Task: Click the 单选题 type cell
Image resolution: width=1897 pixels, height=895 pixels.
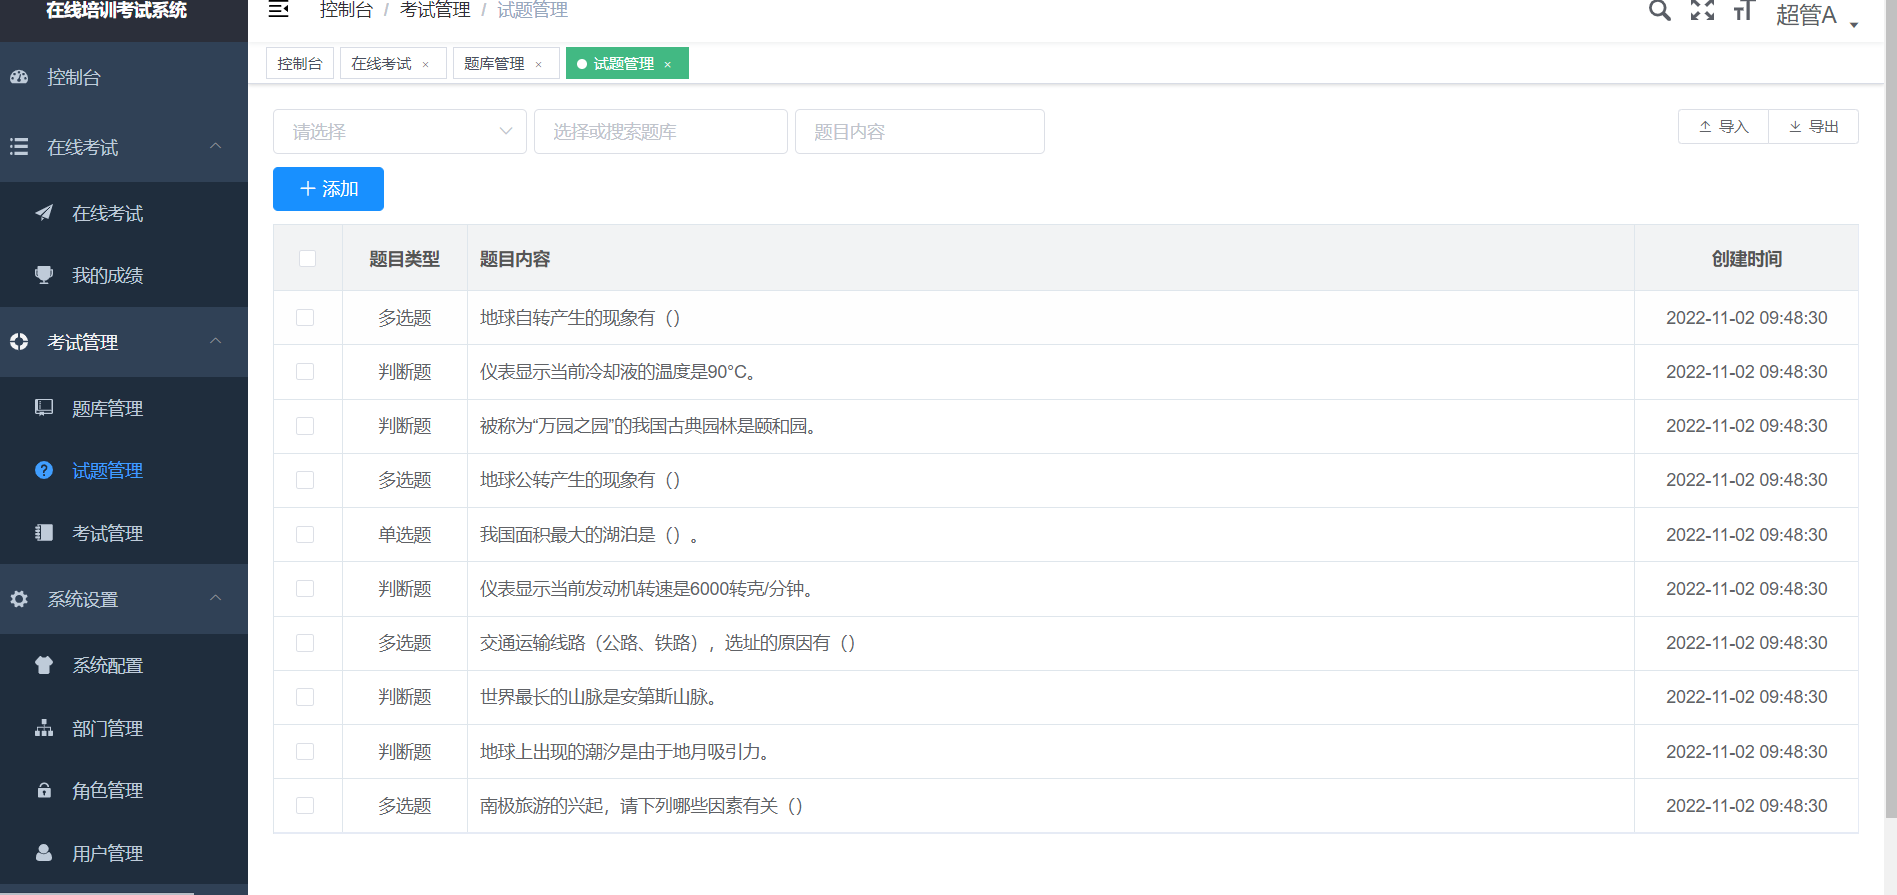Action: coord(404,534)
